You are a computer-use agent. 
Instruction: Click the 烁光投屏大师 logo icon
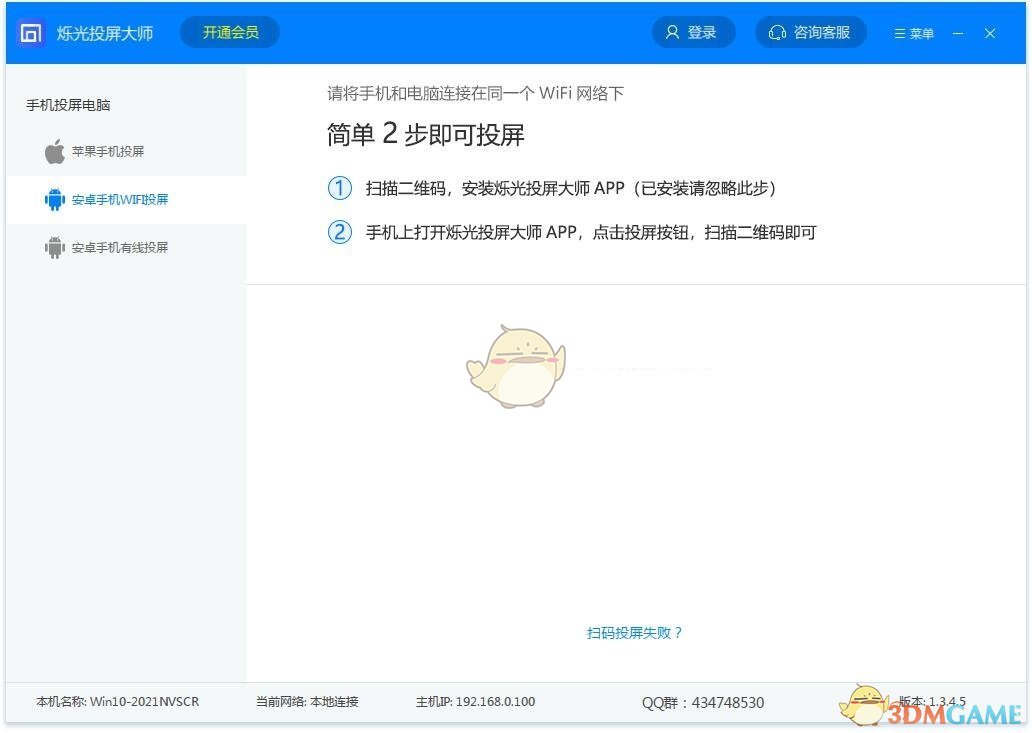pos(31,32)
